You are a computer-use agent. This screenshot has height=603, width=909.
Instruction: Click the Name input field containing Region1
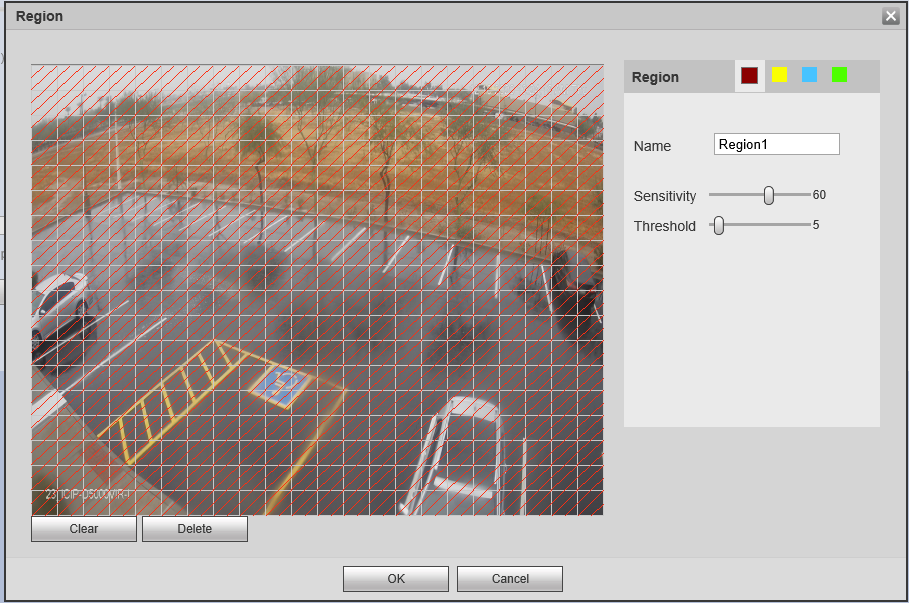[x=777, y=144]
